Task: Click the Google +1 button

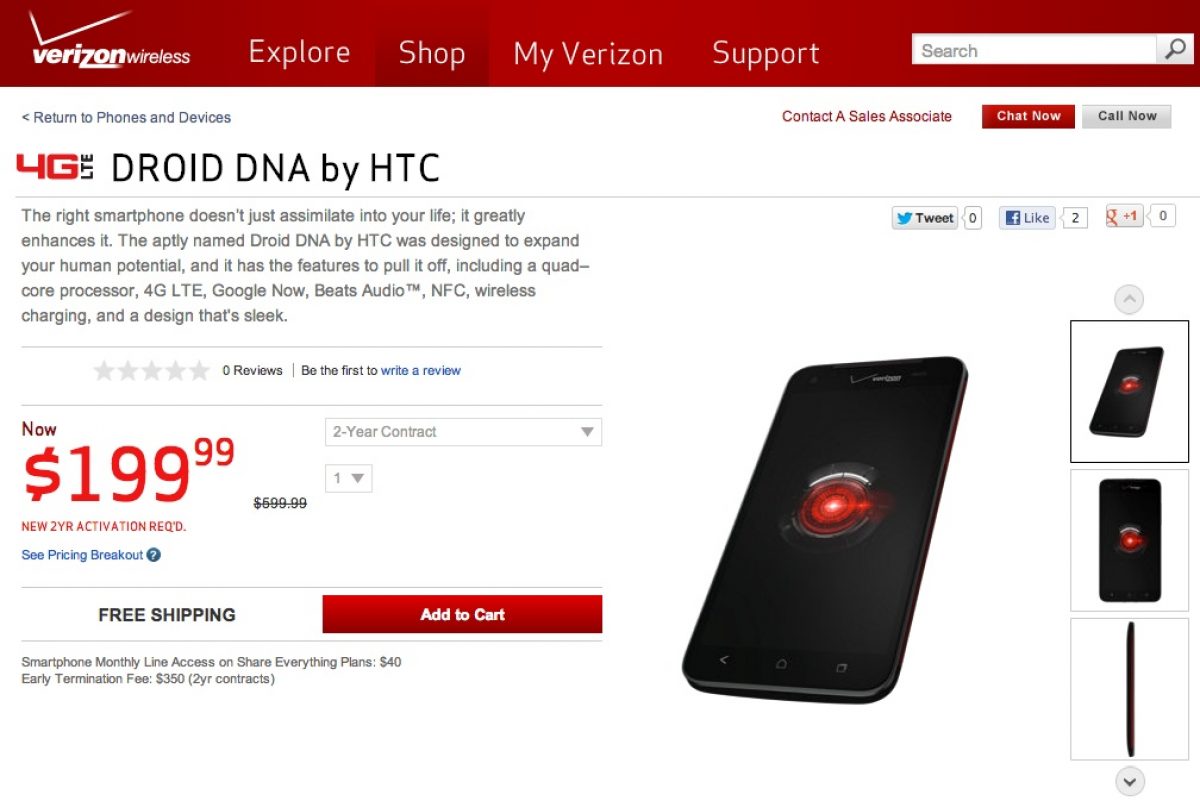Action: pos(1124,216)
